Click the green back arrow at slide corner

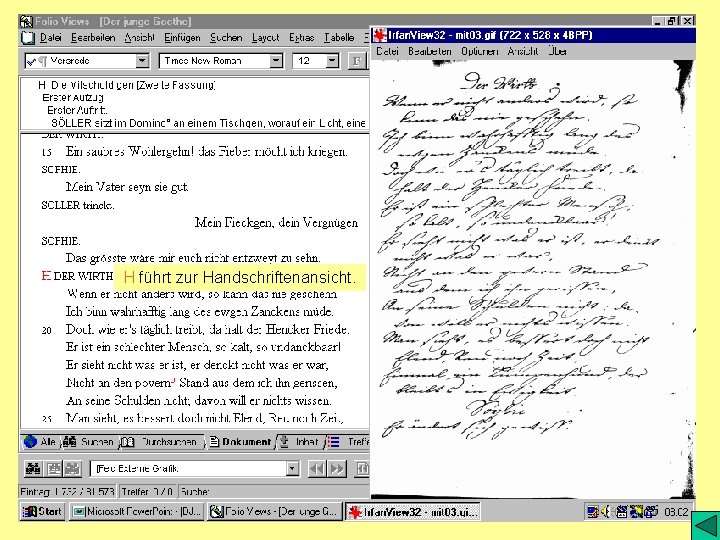pyautogui.click(x=706, y=525)
